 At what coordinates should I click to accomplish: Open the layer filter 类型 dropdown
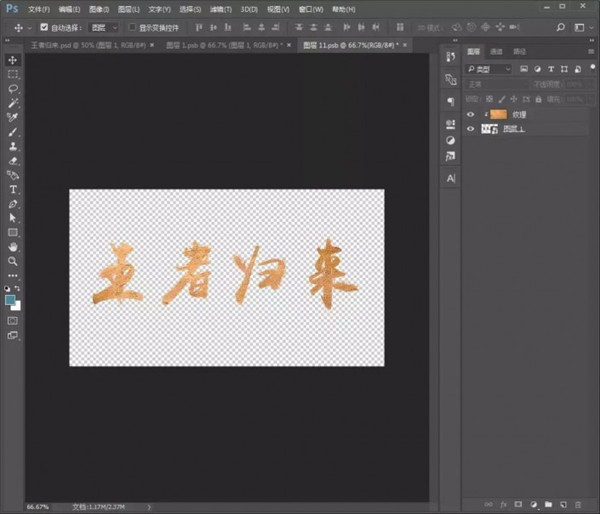[x=489, y=69]
